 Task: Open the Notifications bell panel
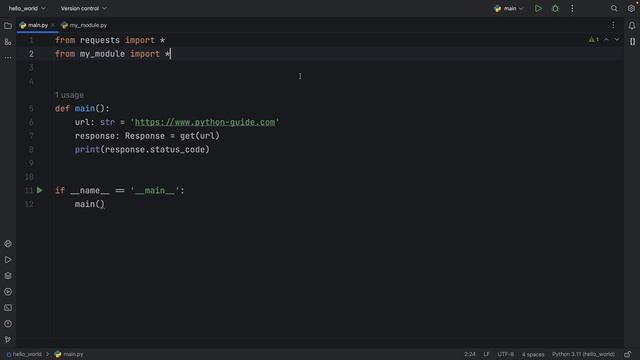631,26
